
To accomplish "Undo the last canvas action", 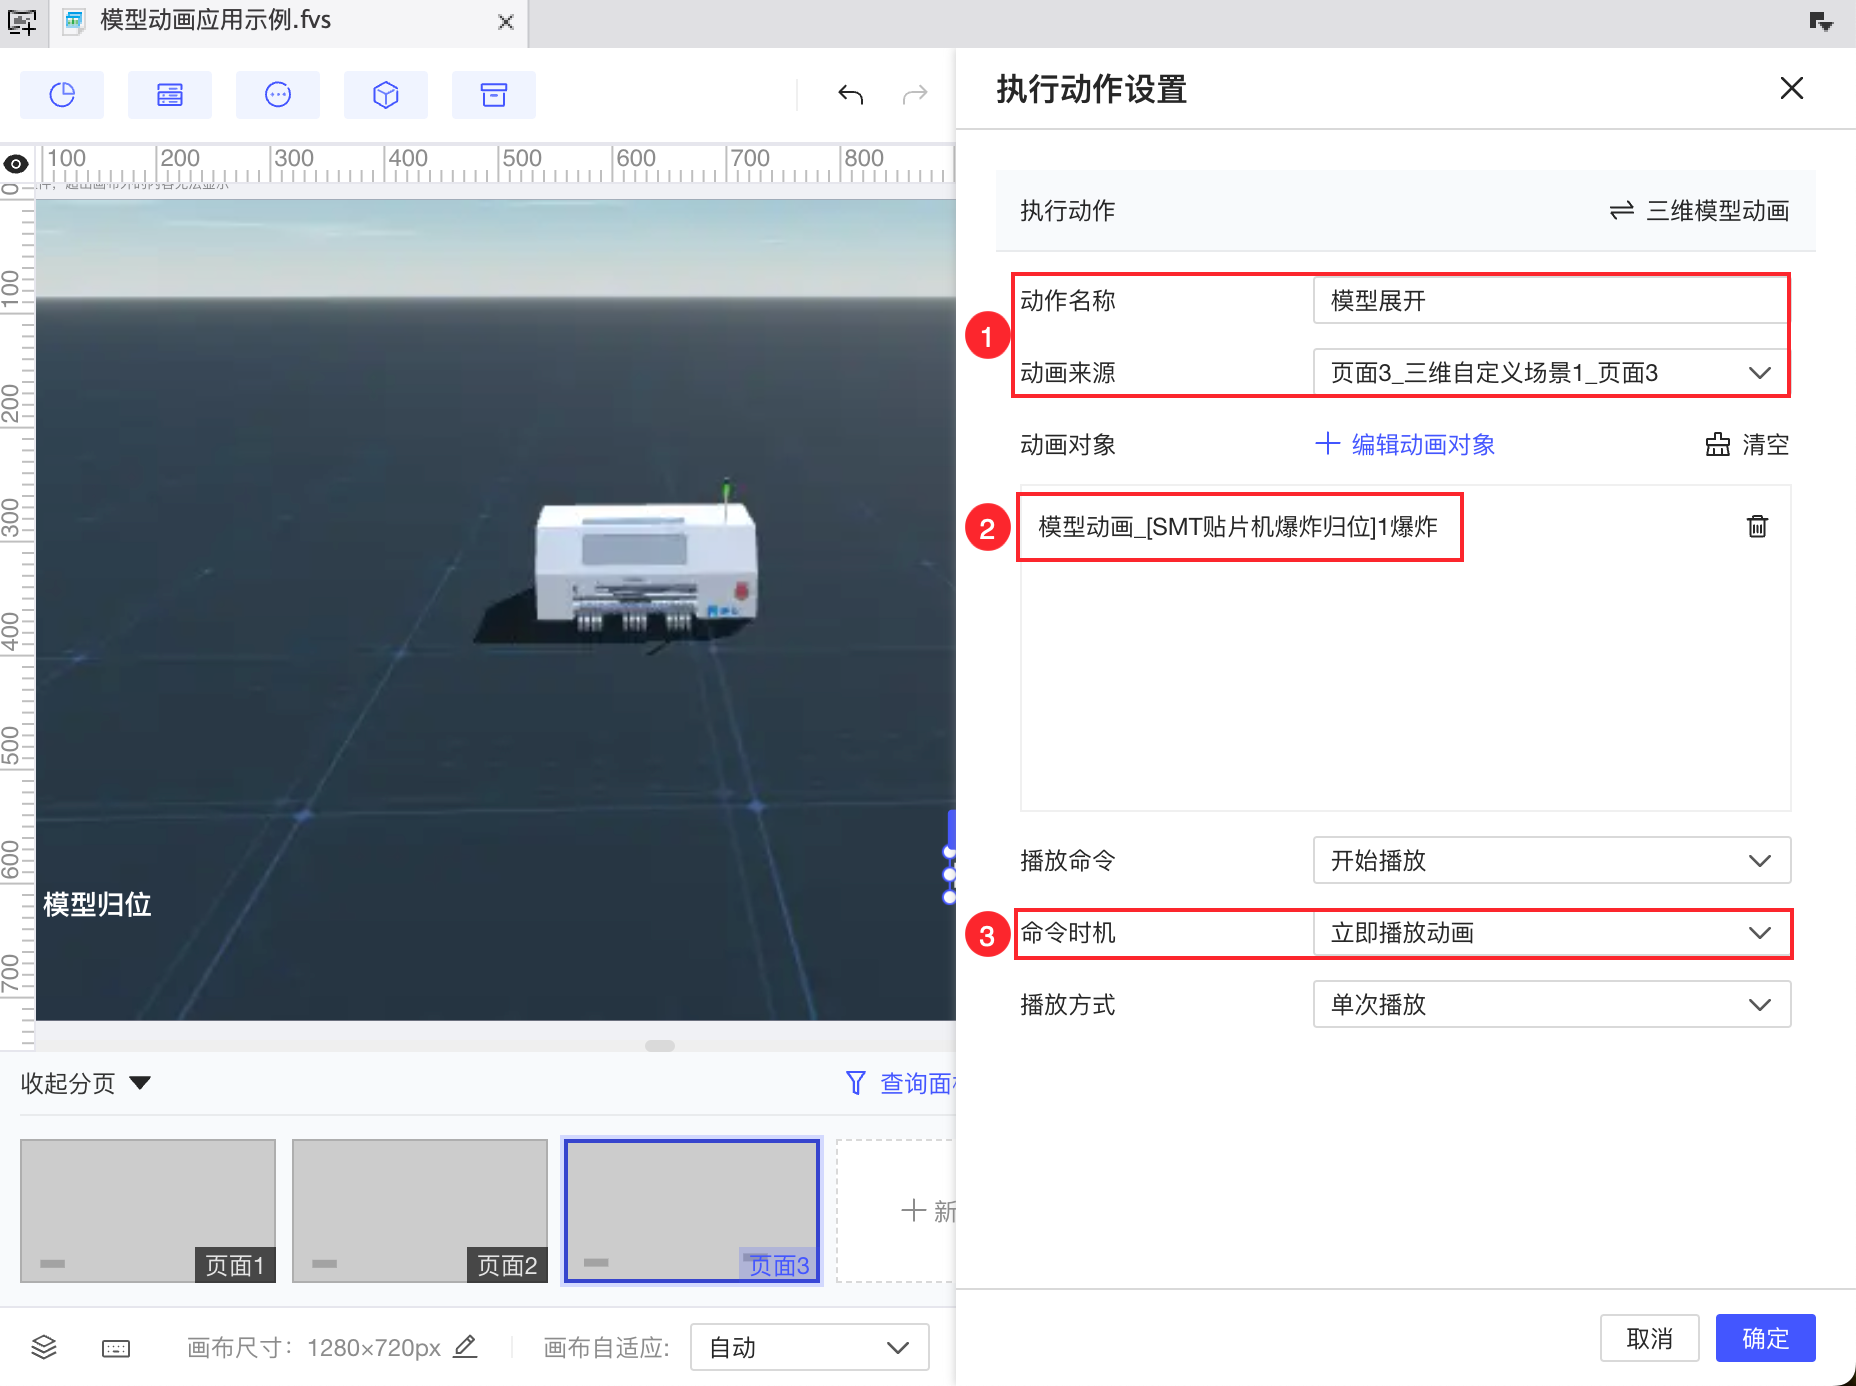I will [851, 95].
